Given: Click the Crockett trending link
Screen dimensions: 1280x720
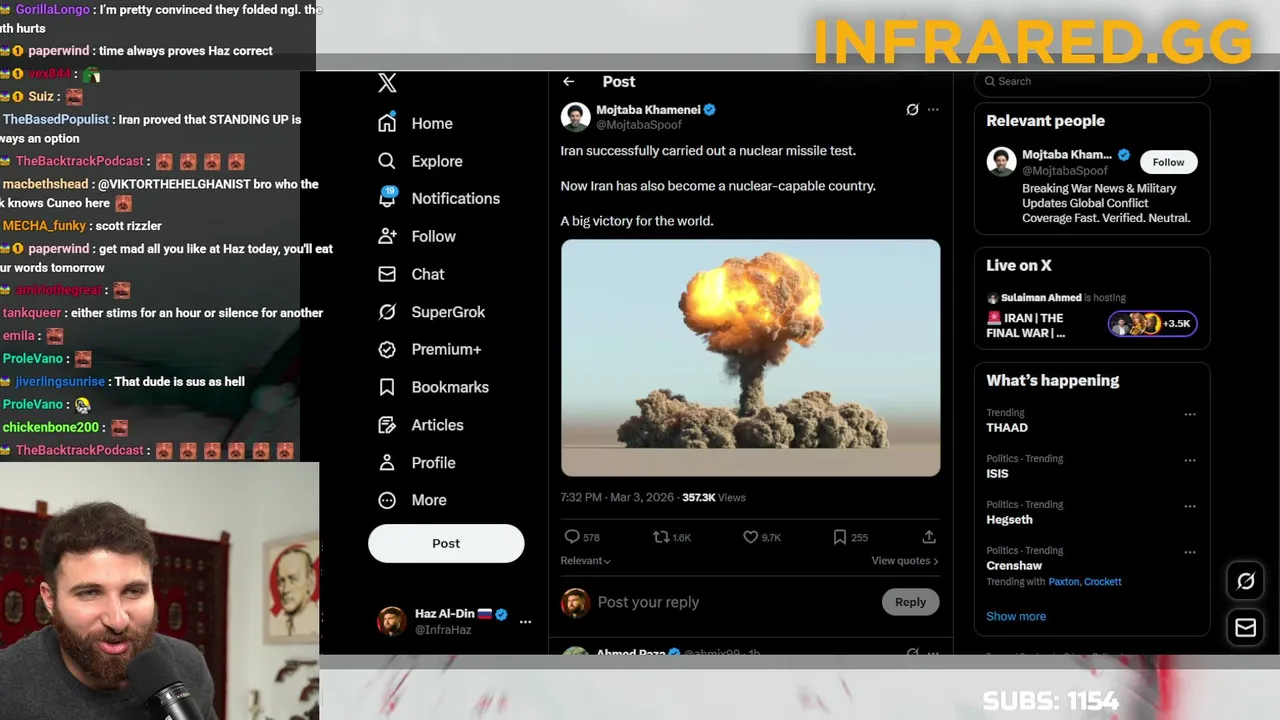Looking at the screenshot, I should [x=1103, y=582].
